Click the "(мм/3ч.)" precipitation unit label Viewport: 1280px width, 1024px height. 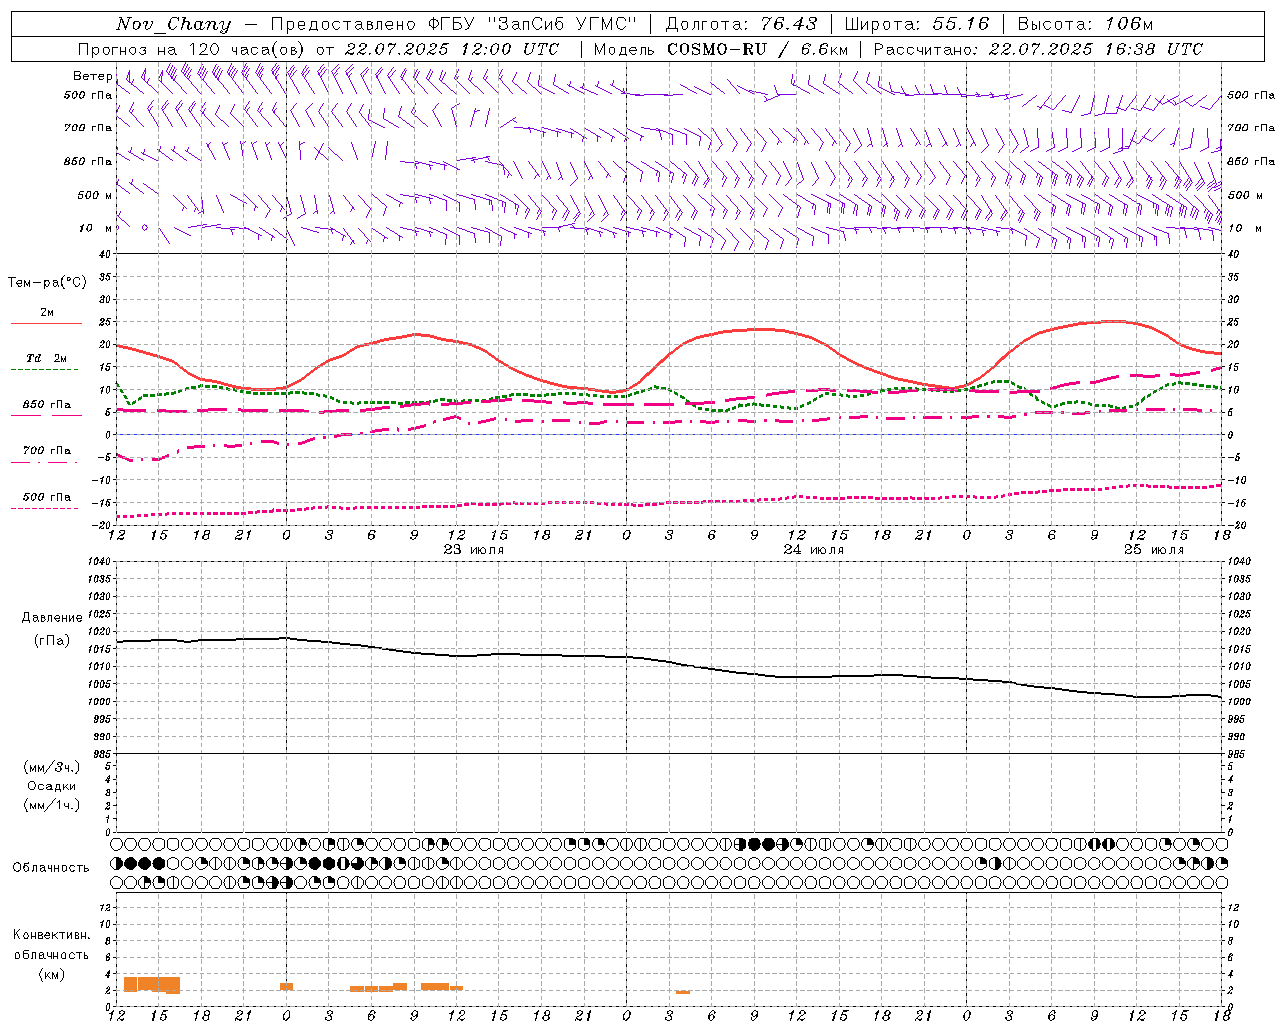52,767
